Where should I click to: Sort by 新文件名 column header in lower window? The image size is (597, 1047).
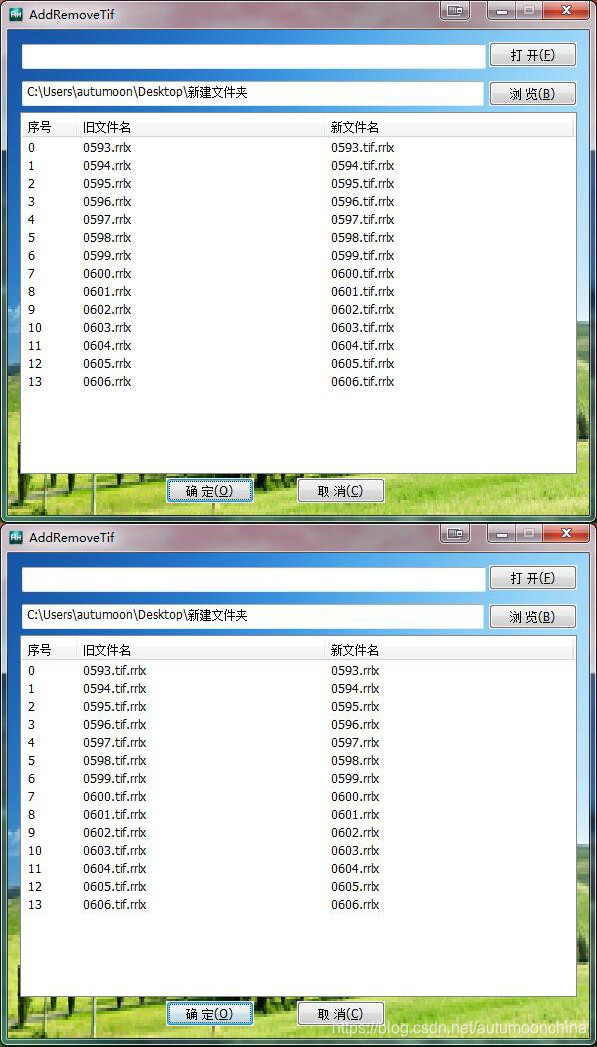click(x=449, y=650)
